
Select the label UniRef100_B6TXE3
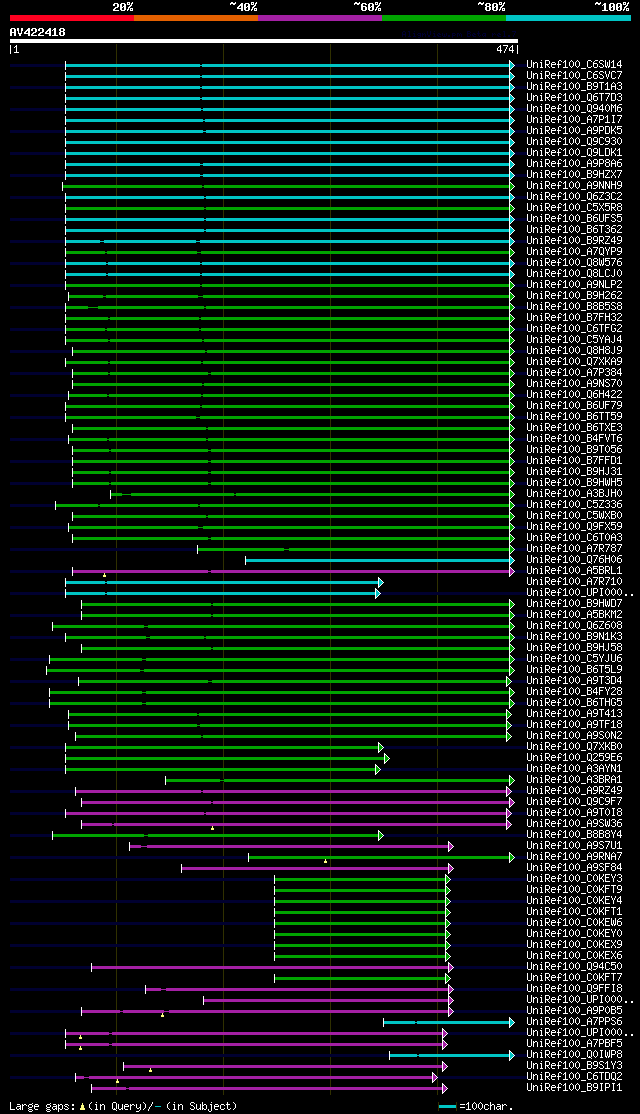click(x=575, y=428)
